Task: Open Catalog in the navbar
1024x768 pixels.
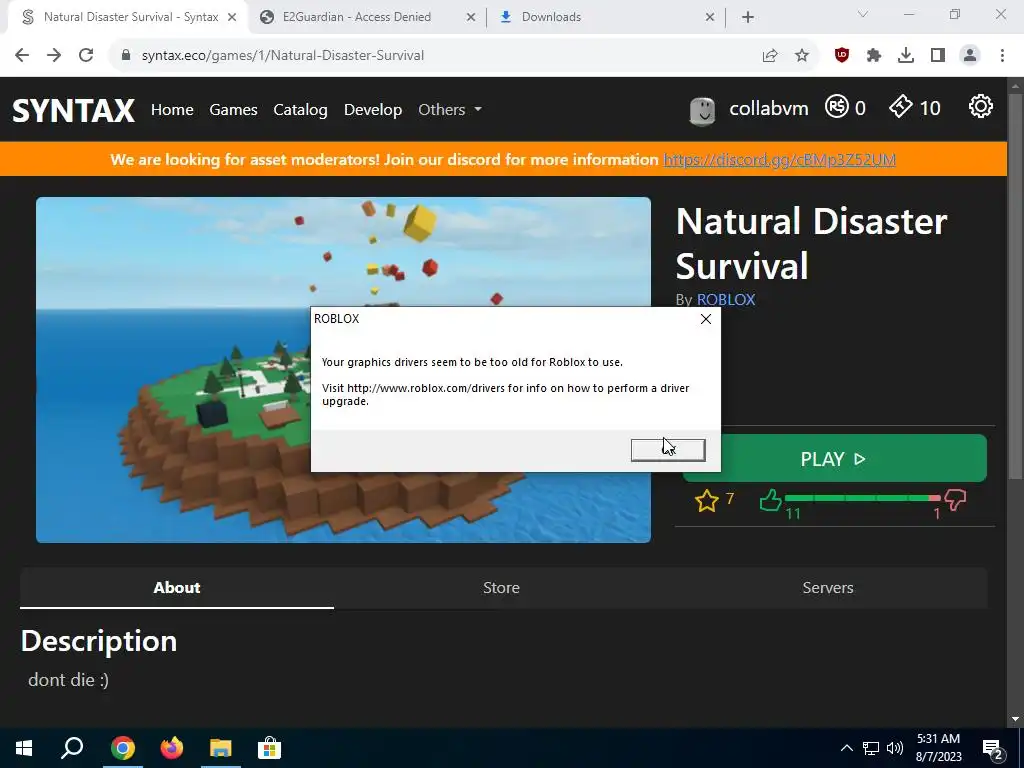Action: click(x=300, y=110)
